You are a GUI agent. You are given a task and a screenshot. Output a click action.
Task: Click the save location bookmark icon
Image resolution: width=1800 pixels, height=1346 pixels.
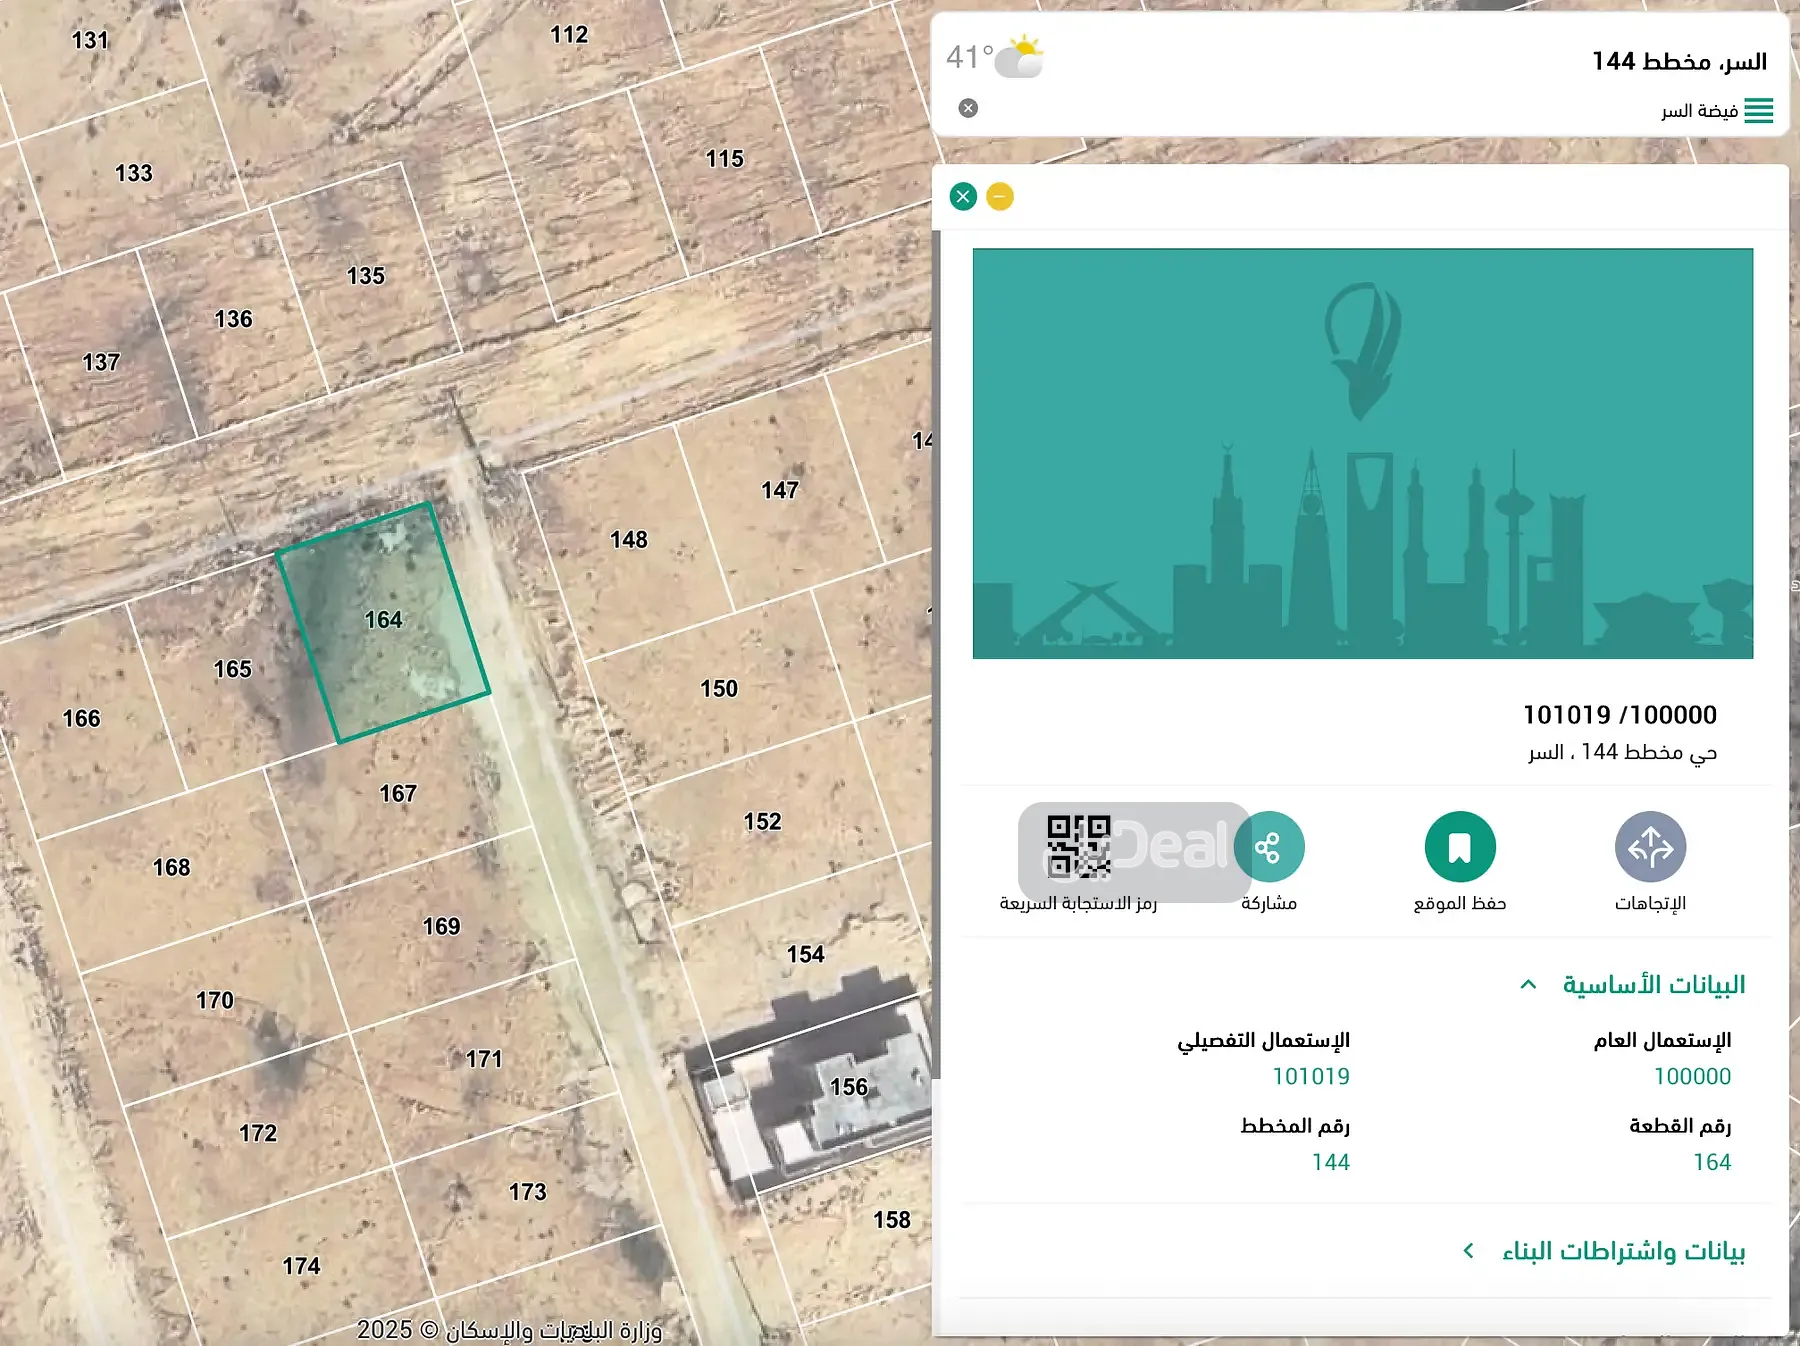1460,847
